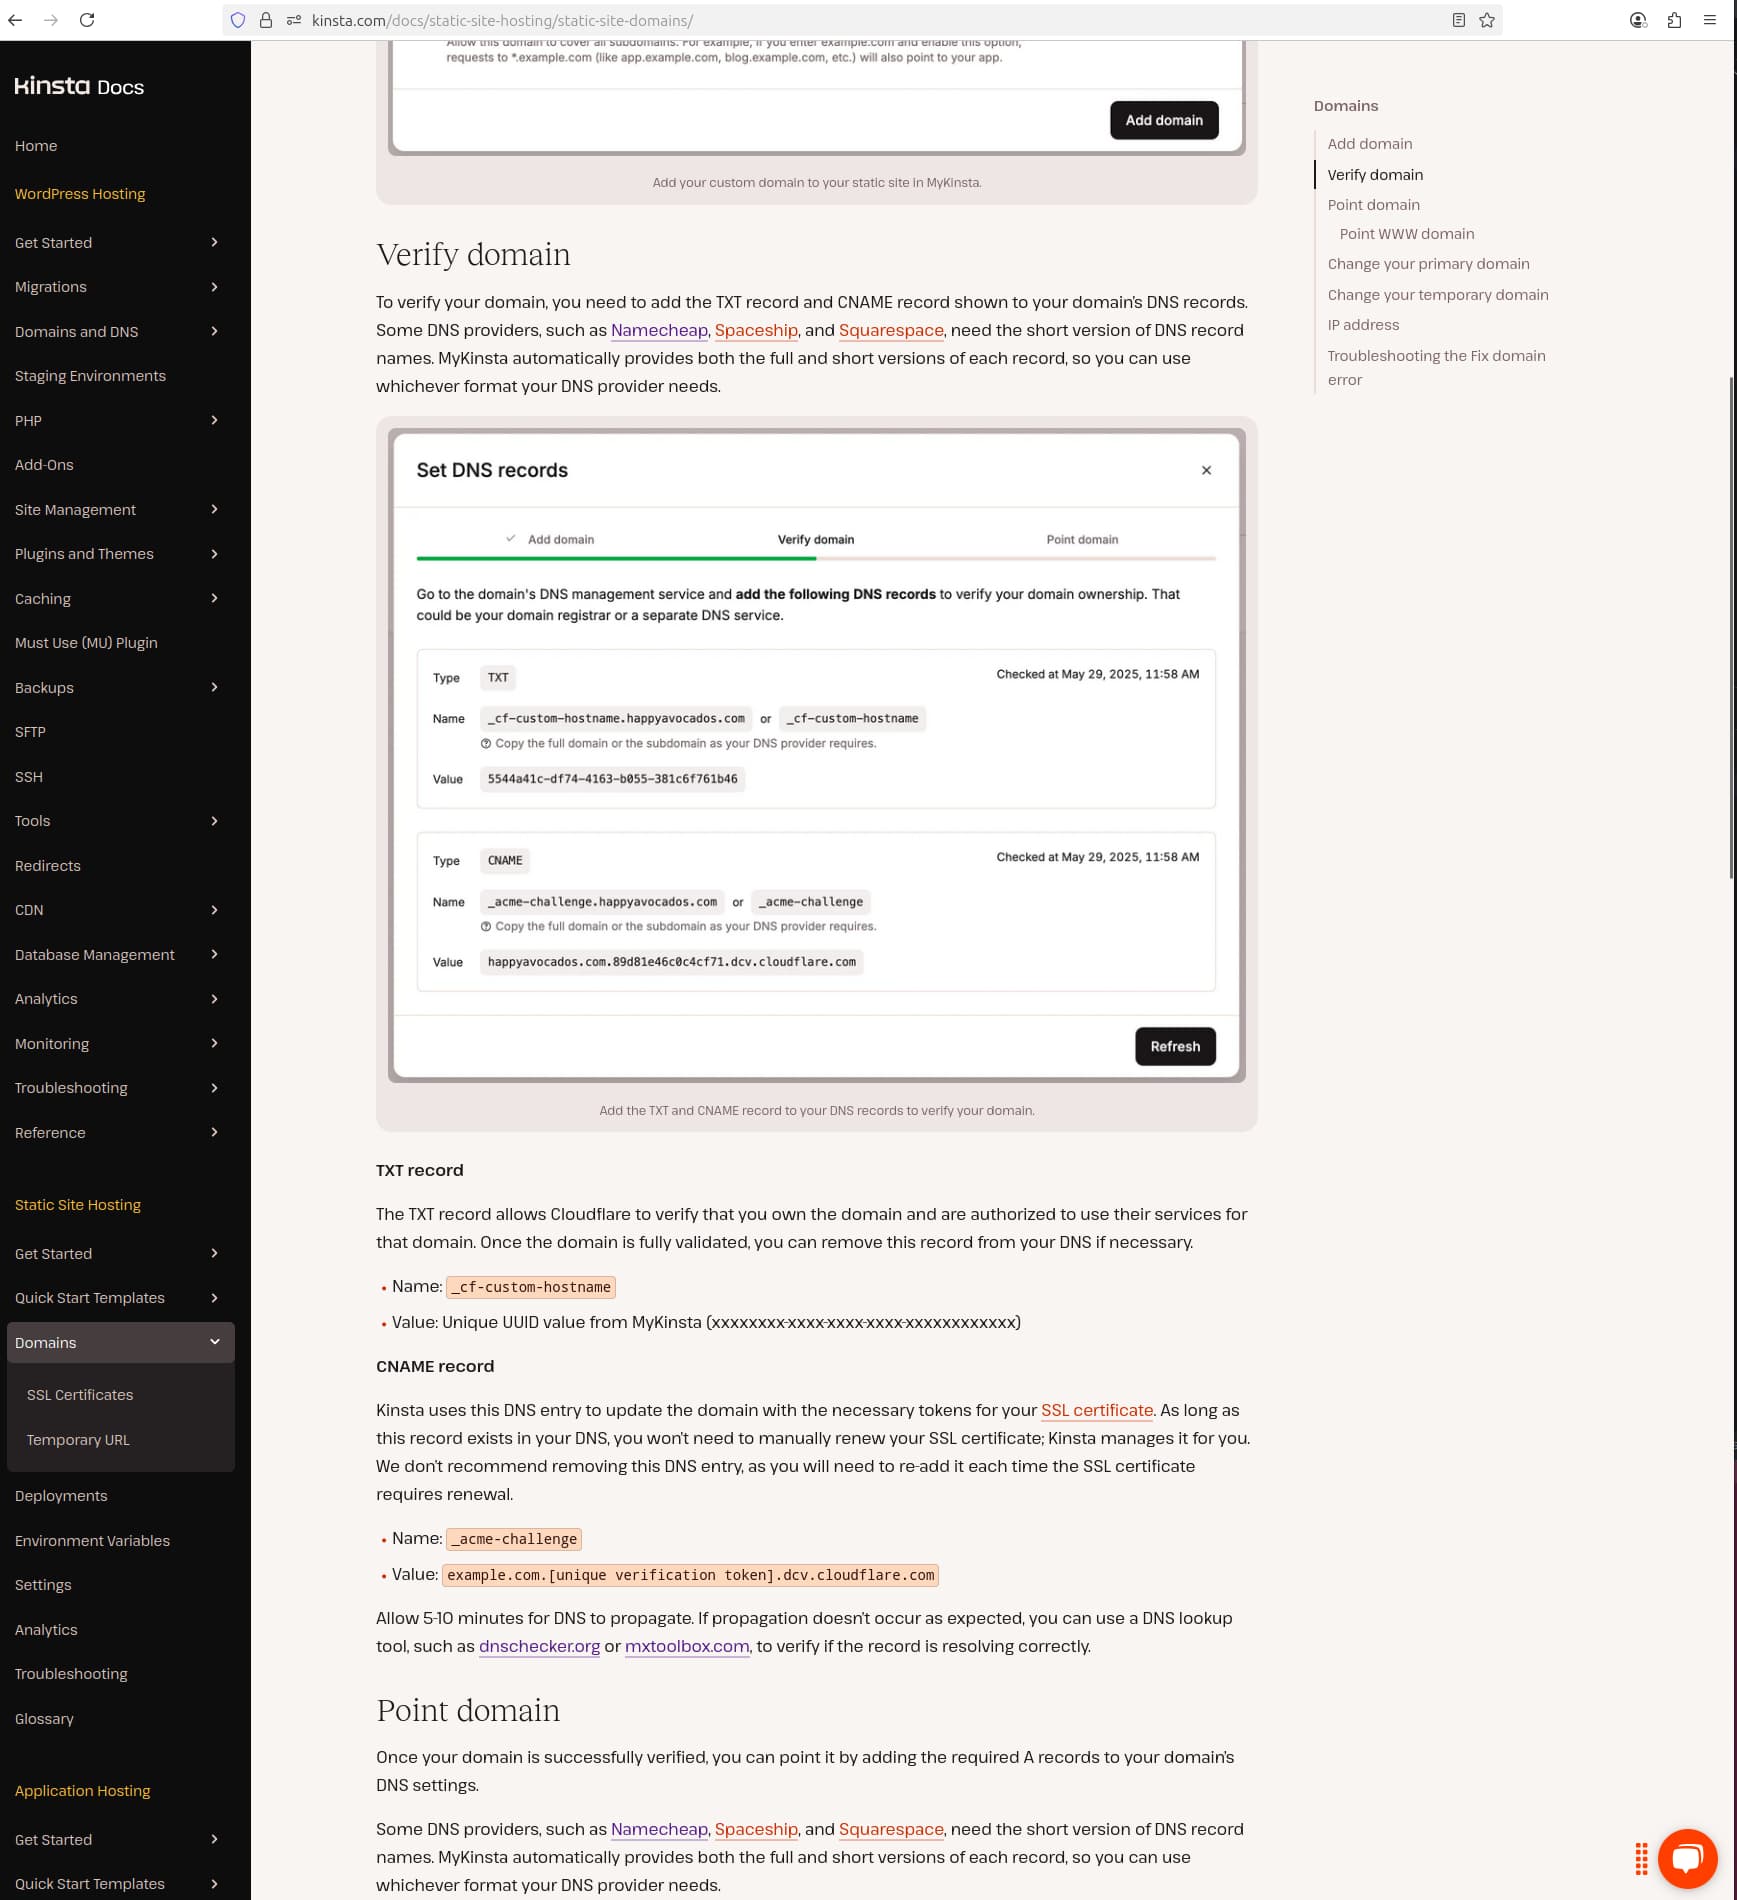Open the Firefox account icon
1737x1900 pixels.
point(1638,20)
